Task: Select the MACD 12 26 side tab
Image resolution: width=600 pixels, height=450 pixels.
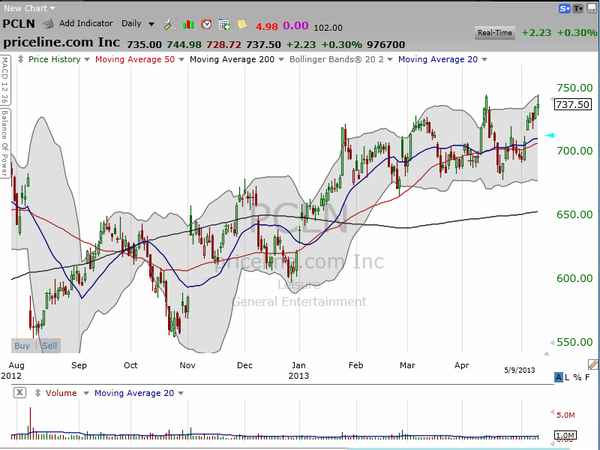Action: coord(5,80)
